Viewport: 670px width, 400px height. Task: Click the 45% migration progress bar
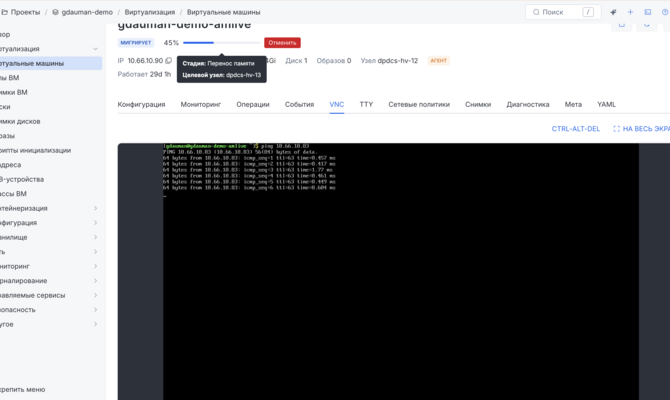[221, 43]
